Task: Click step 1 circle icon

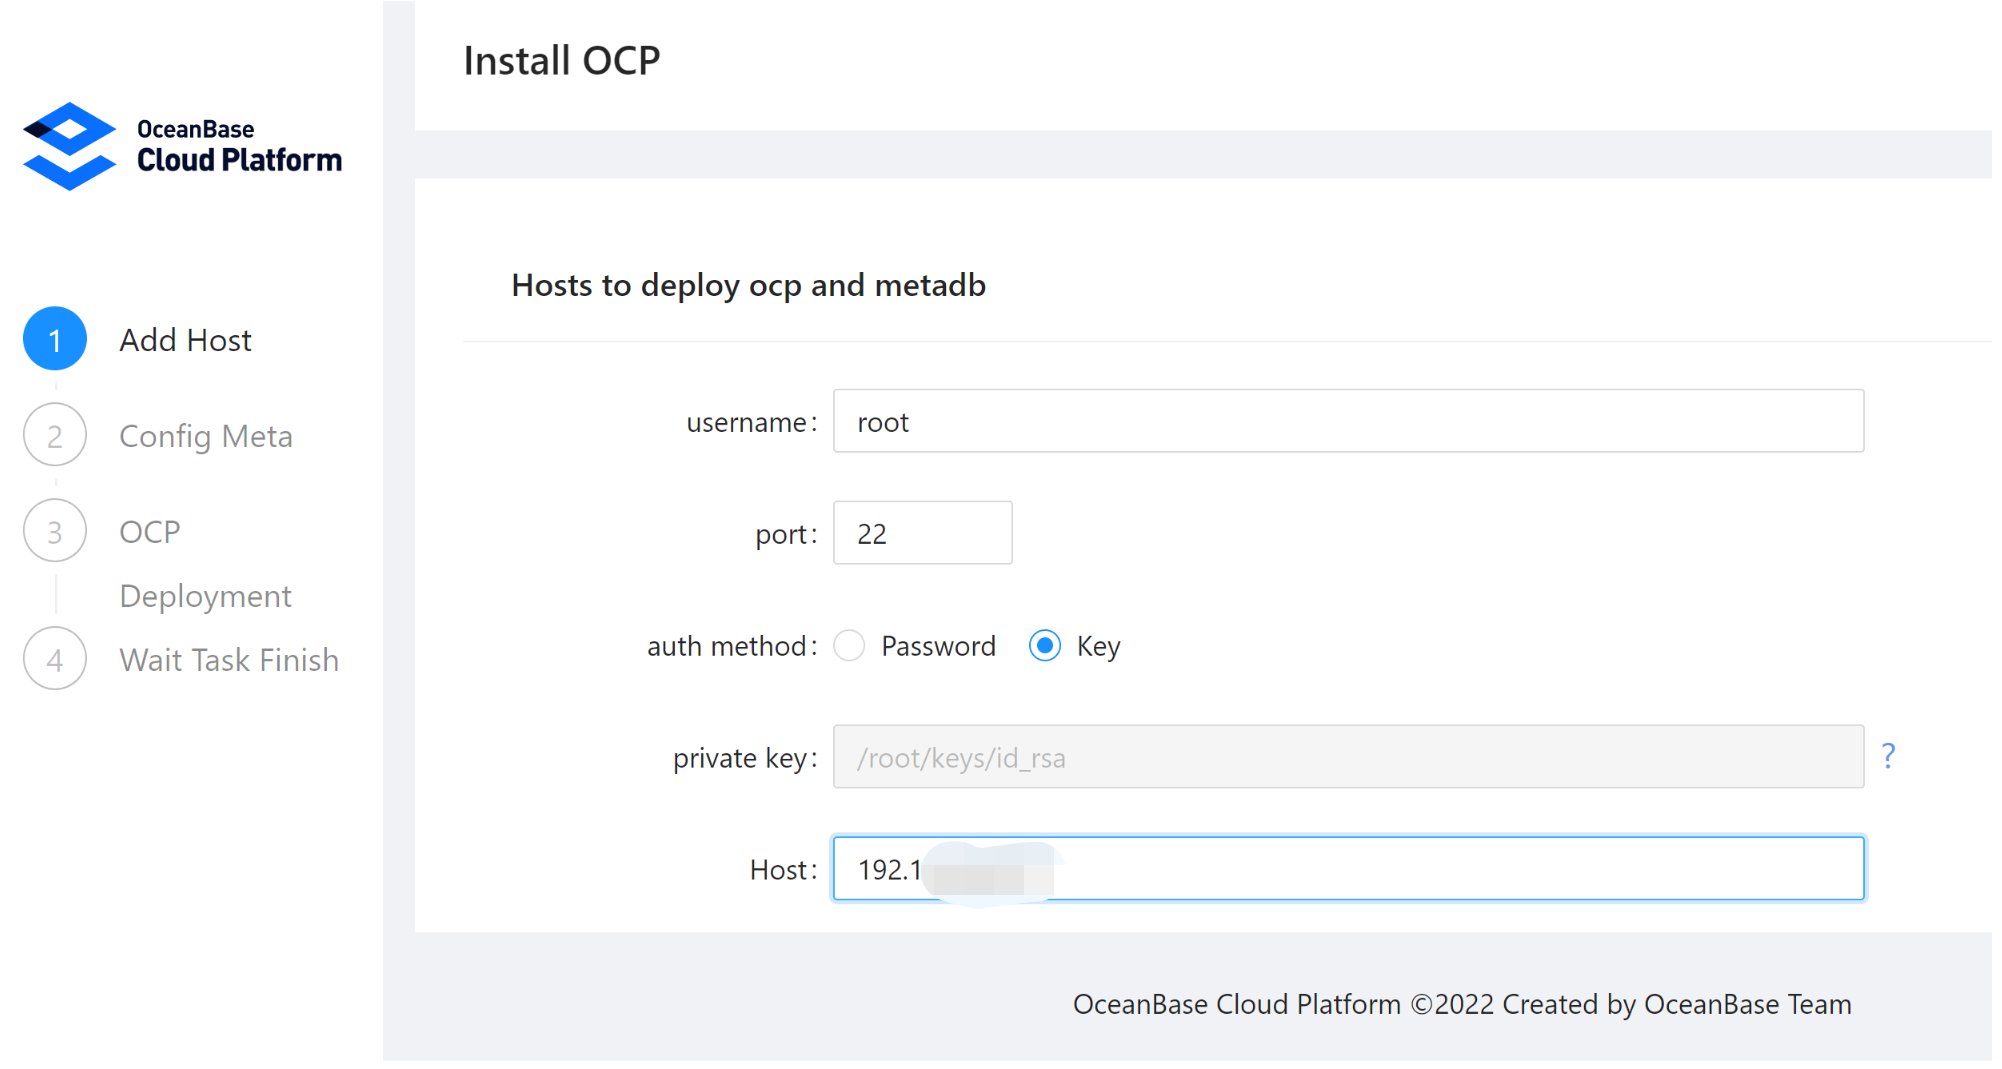Action: pos(55,339)
